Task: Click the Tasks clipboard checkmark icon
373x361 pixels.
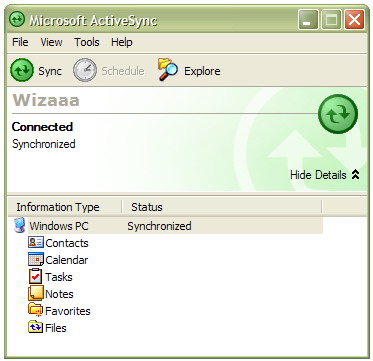Action: [x=35, y=276]
